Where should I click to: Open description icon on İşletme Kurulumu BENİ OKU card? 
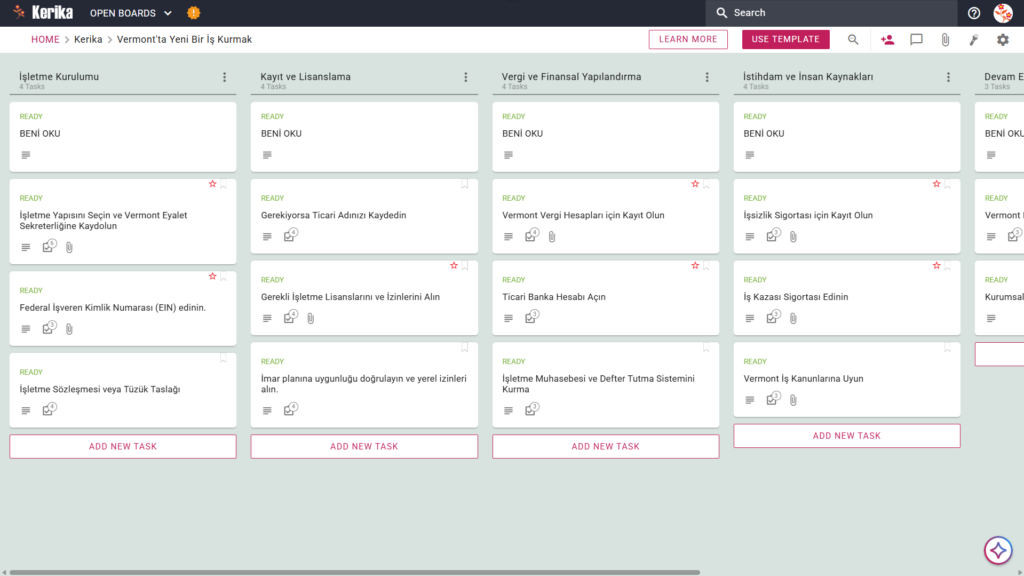click(25, 155)
